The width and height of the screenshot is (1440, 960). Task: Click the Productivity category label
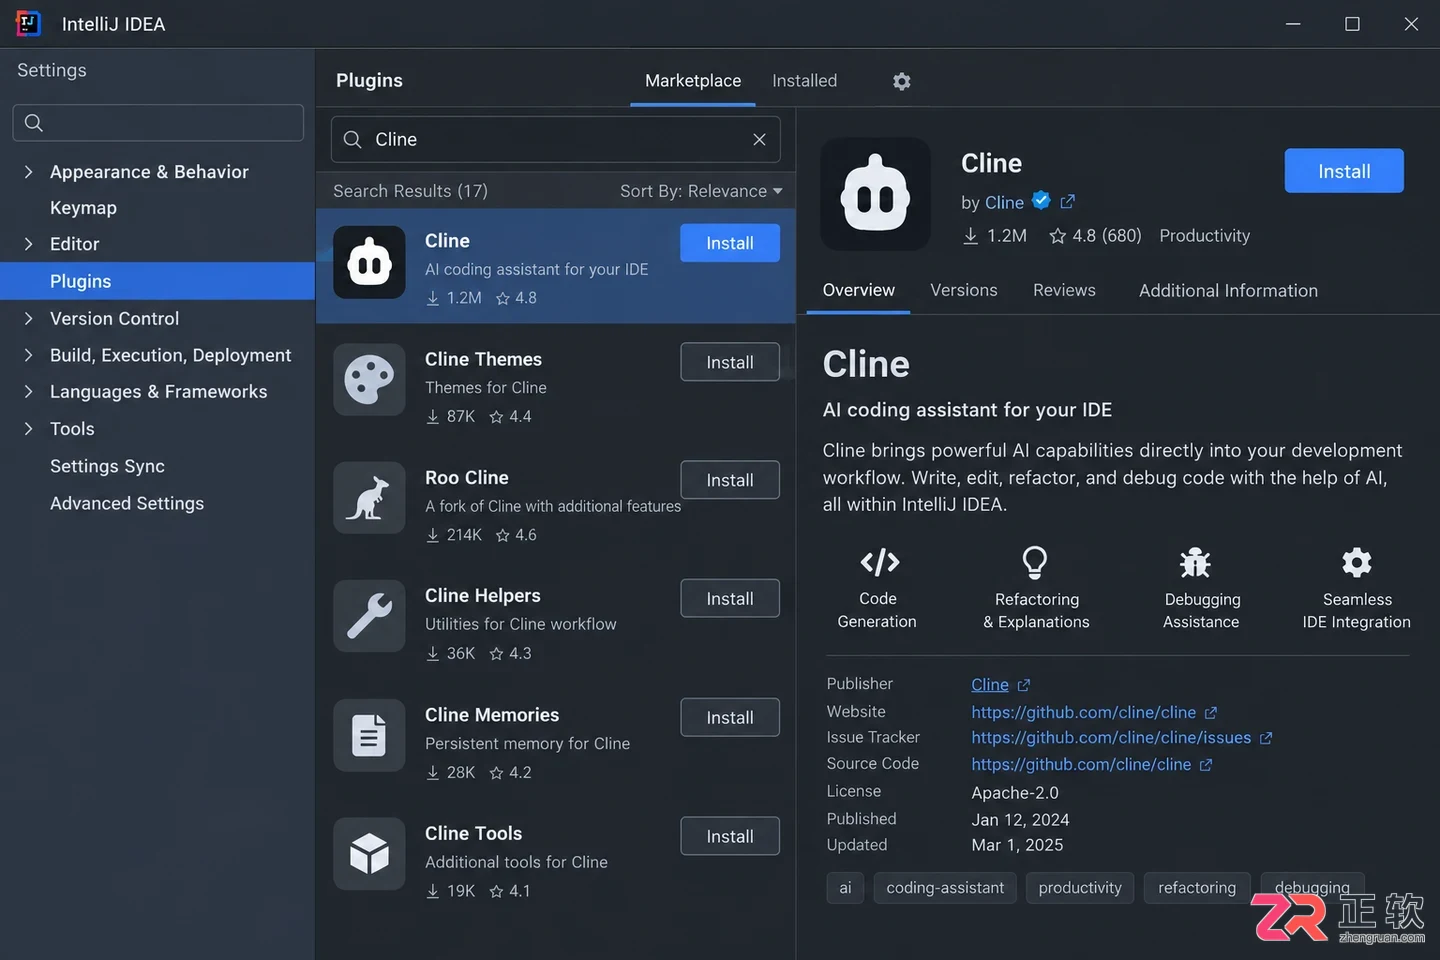pyautogui.click(x=1205, y=236)
